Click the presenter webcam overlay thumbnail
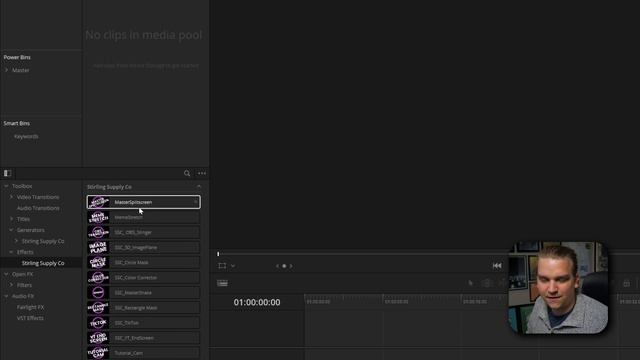The height and width of the screenshot is (360, 640). tap(558, 287)
